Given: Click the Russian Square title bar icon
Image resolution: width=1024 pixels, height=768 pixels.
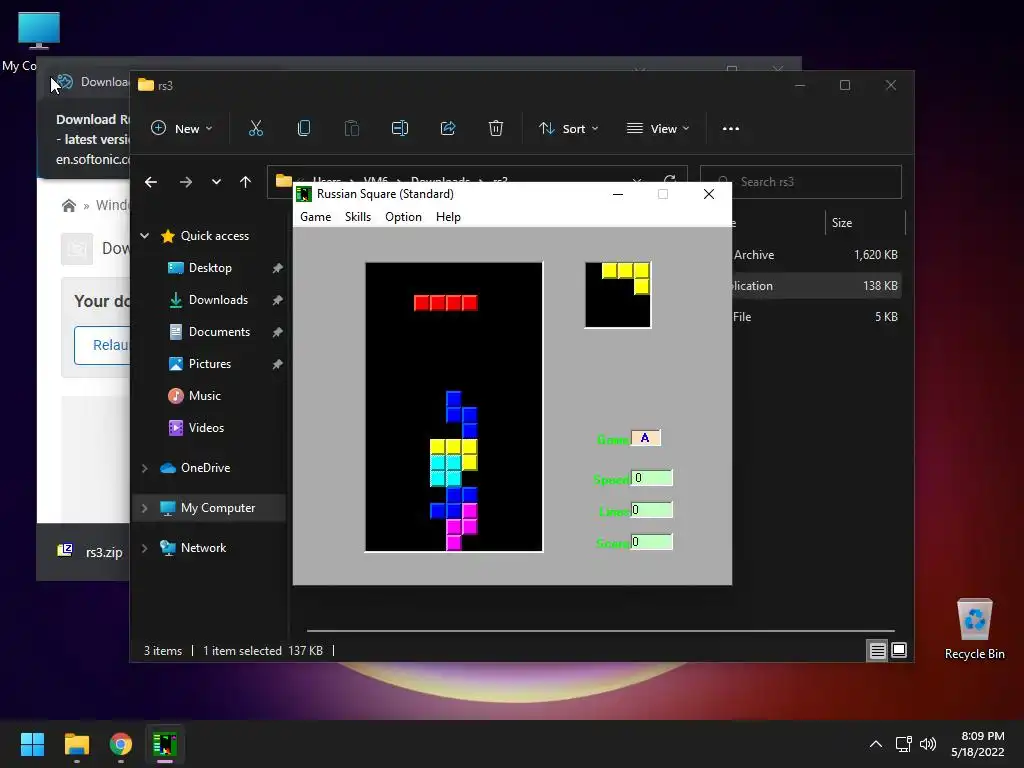Looking at the screenshot, I should [x=304, y=194].
